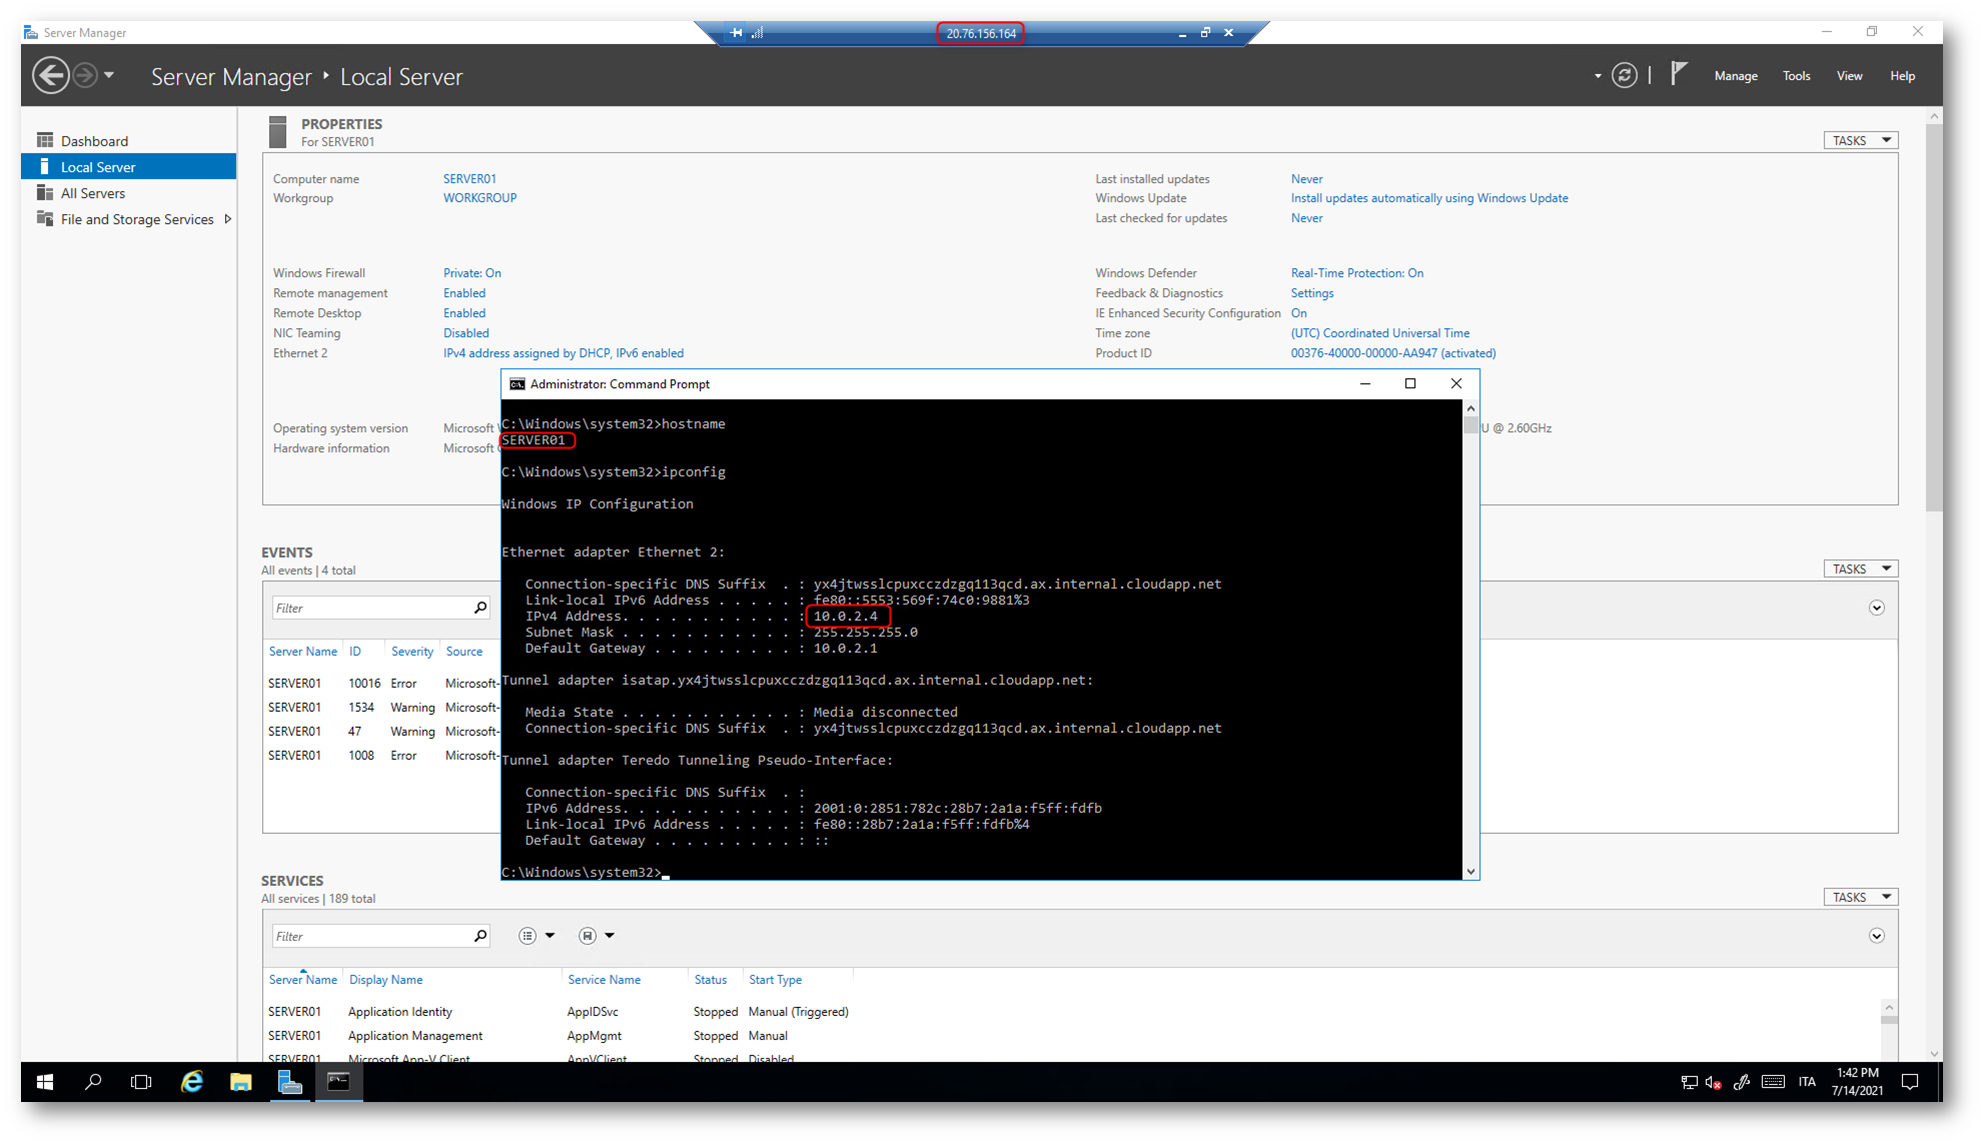
Task: Click IE Enhanced Security Configuration On link
Action: 1298,313
